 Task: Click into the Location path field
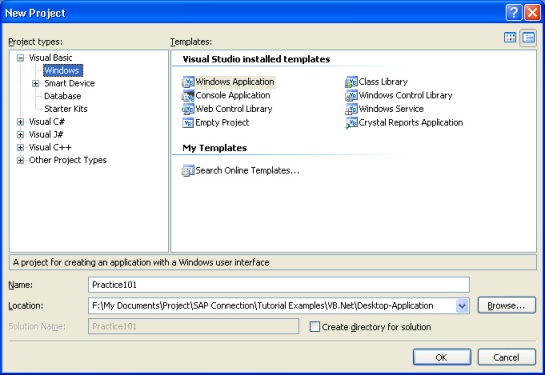pos(272,306)
